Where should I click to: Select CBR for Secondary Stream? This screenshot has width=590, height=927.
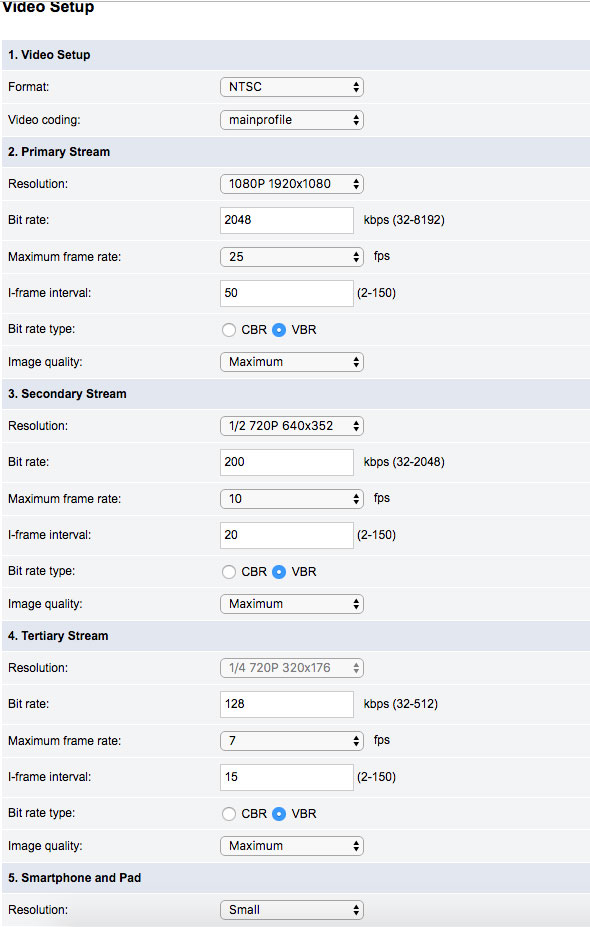coord(229,572)
